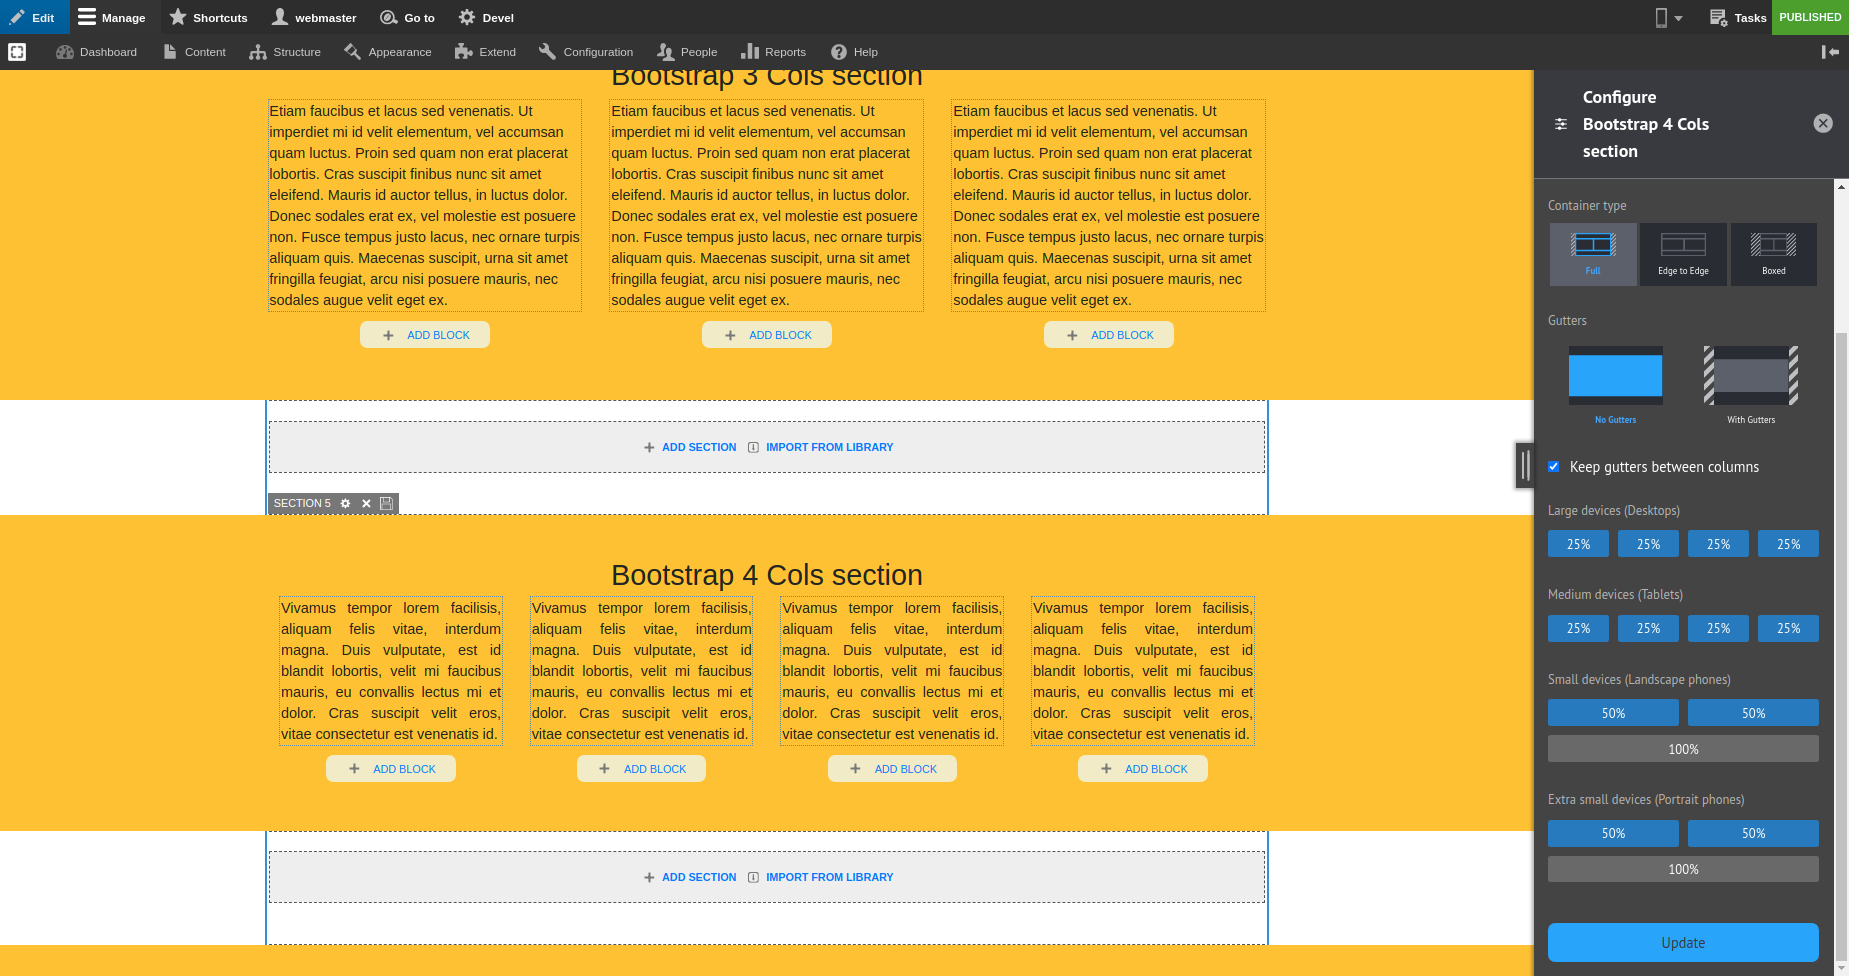
Task: Switch Container type to Boxed
Action: point(1773,254)
